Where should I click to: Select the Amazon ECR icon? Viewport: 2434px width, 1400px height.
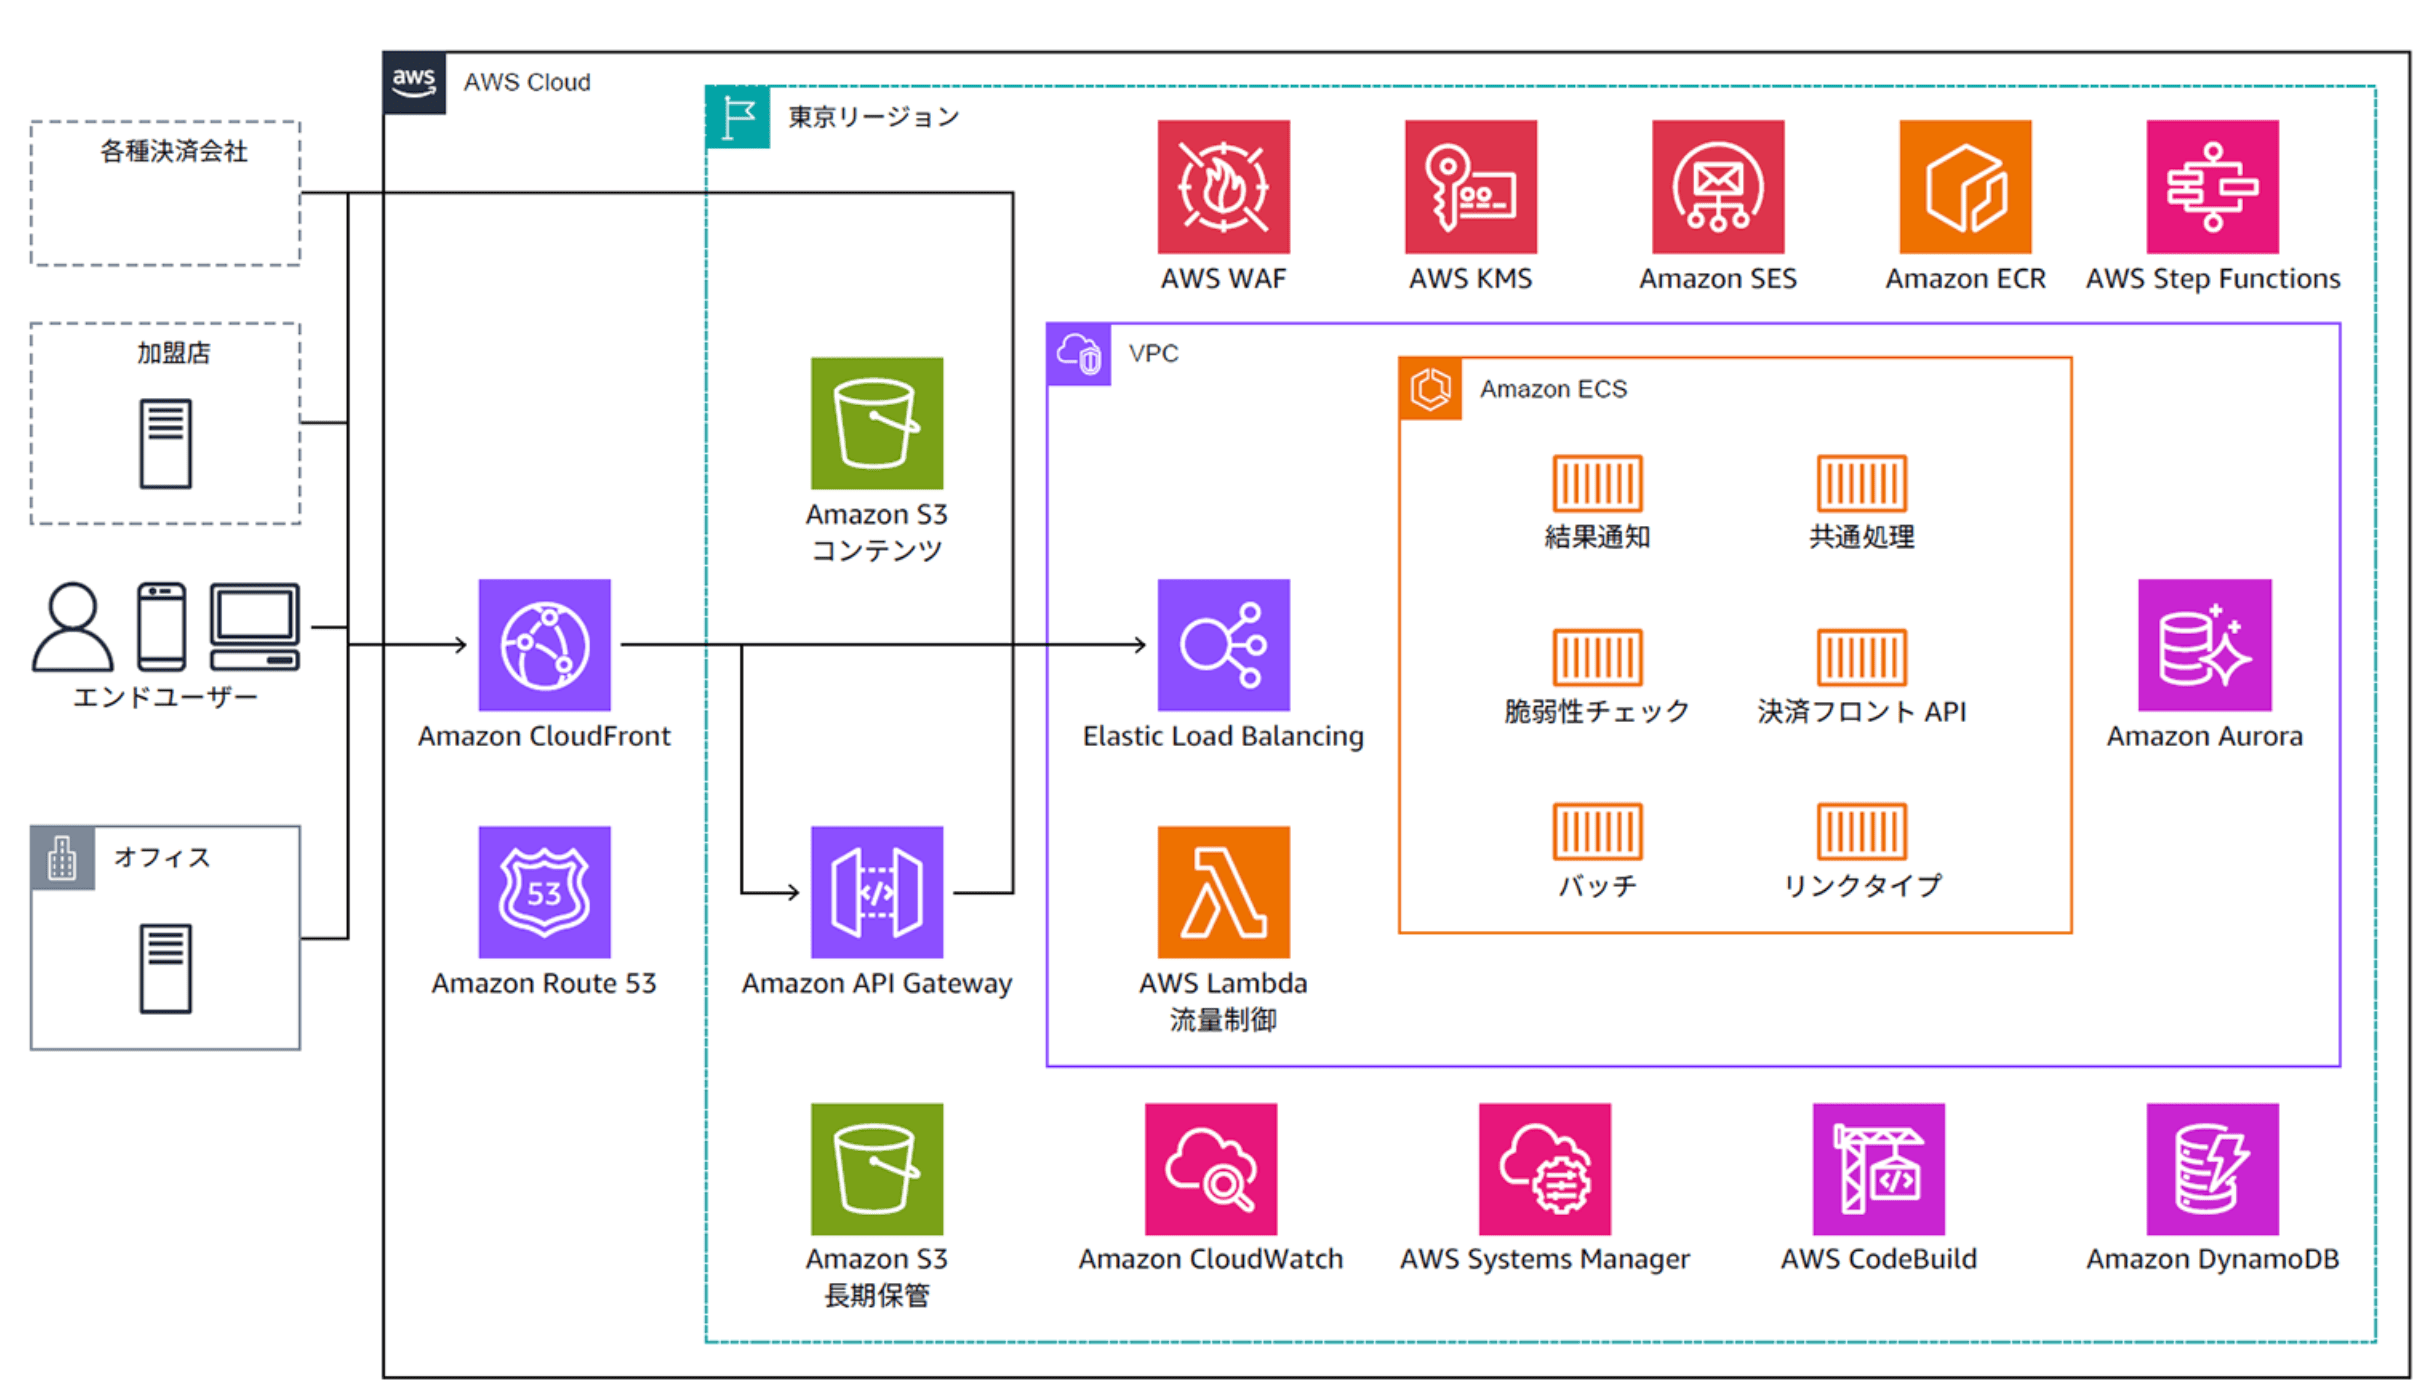click(1965, 187)
